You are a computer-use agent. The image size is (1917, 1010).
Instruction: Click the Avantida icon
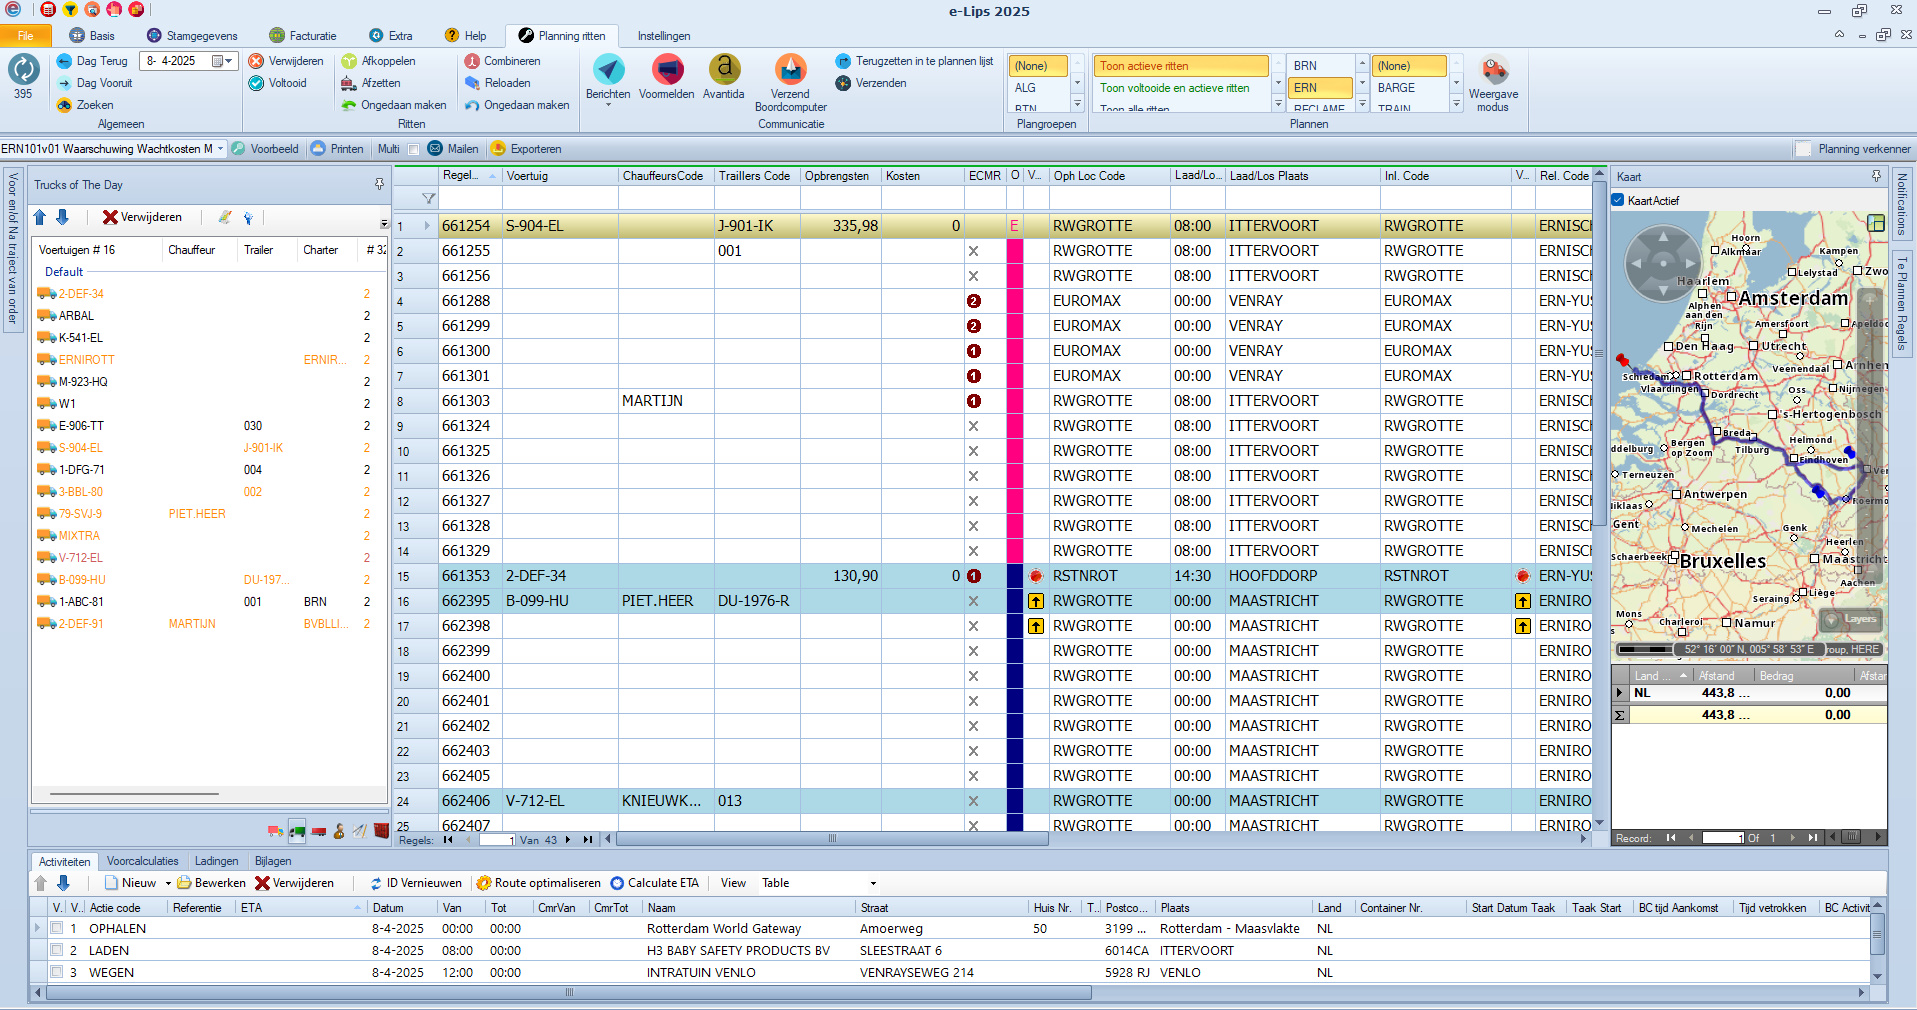click(x=724, y=71)
